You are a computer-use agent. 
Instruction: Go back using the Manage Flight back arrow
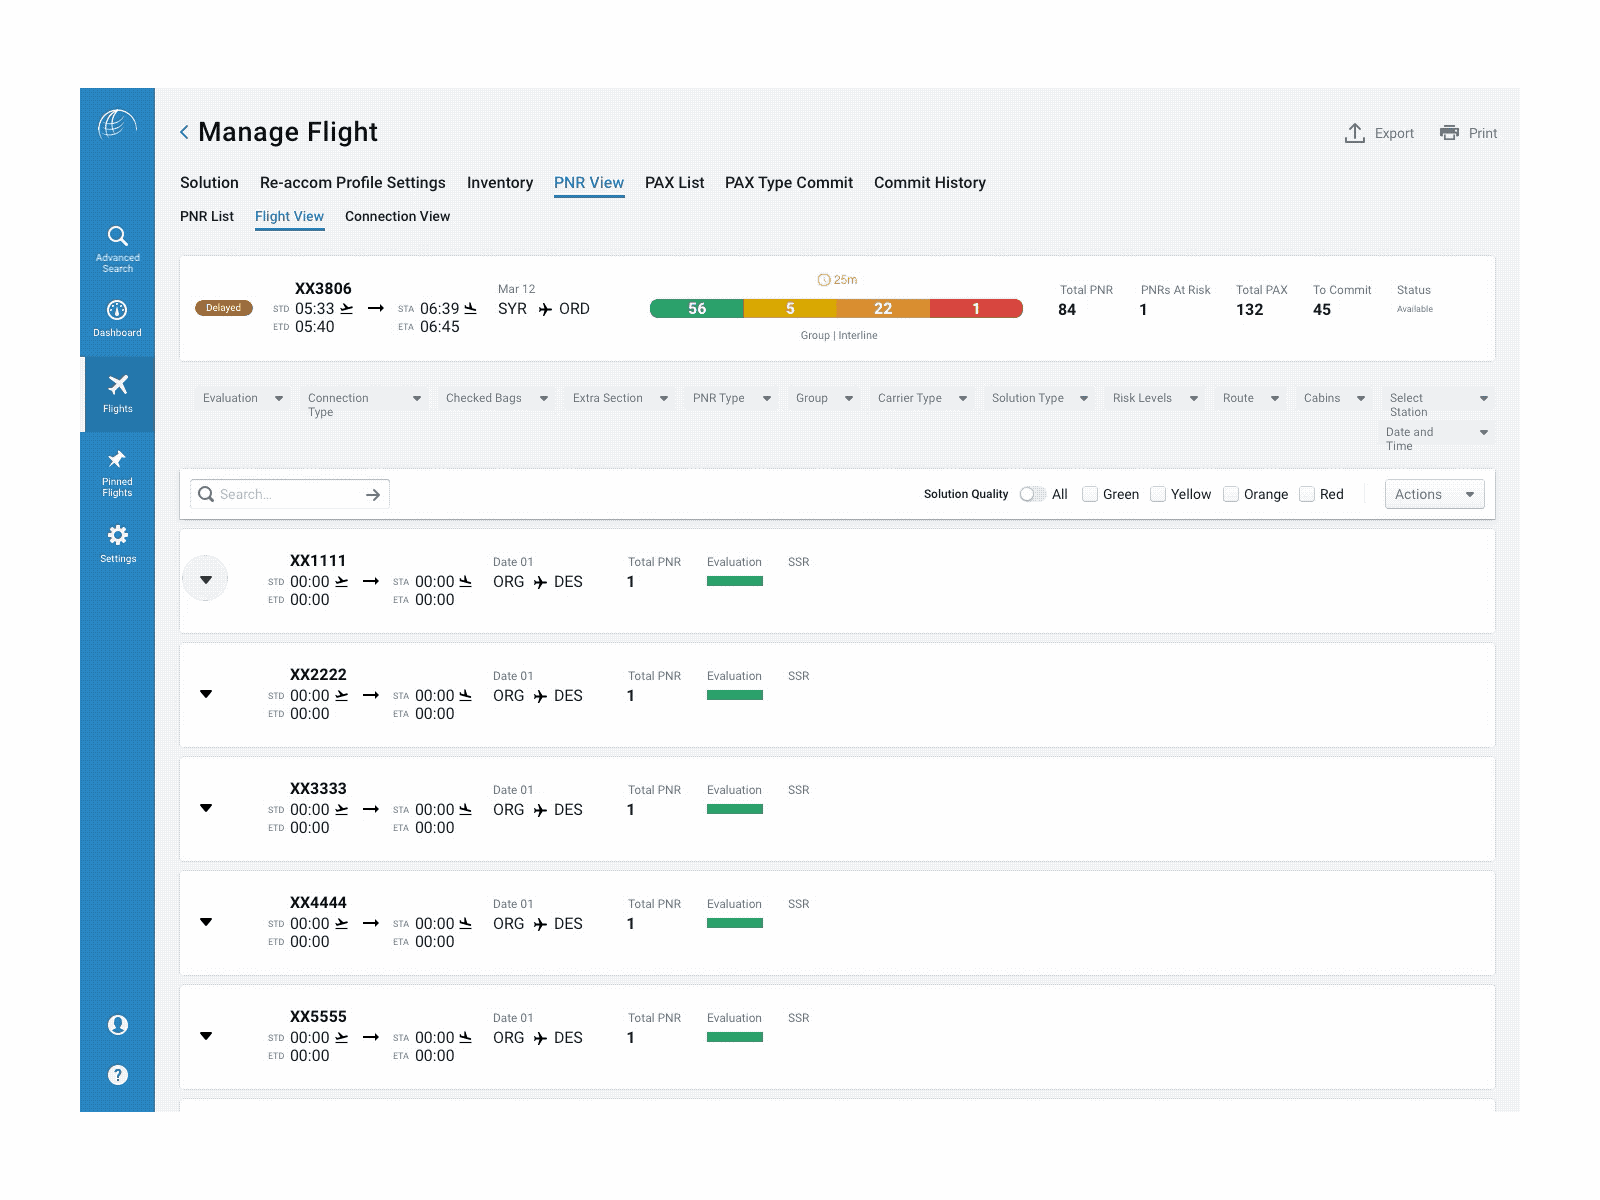183,131
